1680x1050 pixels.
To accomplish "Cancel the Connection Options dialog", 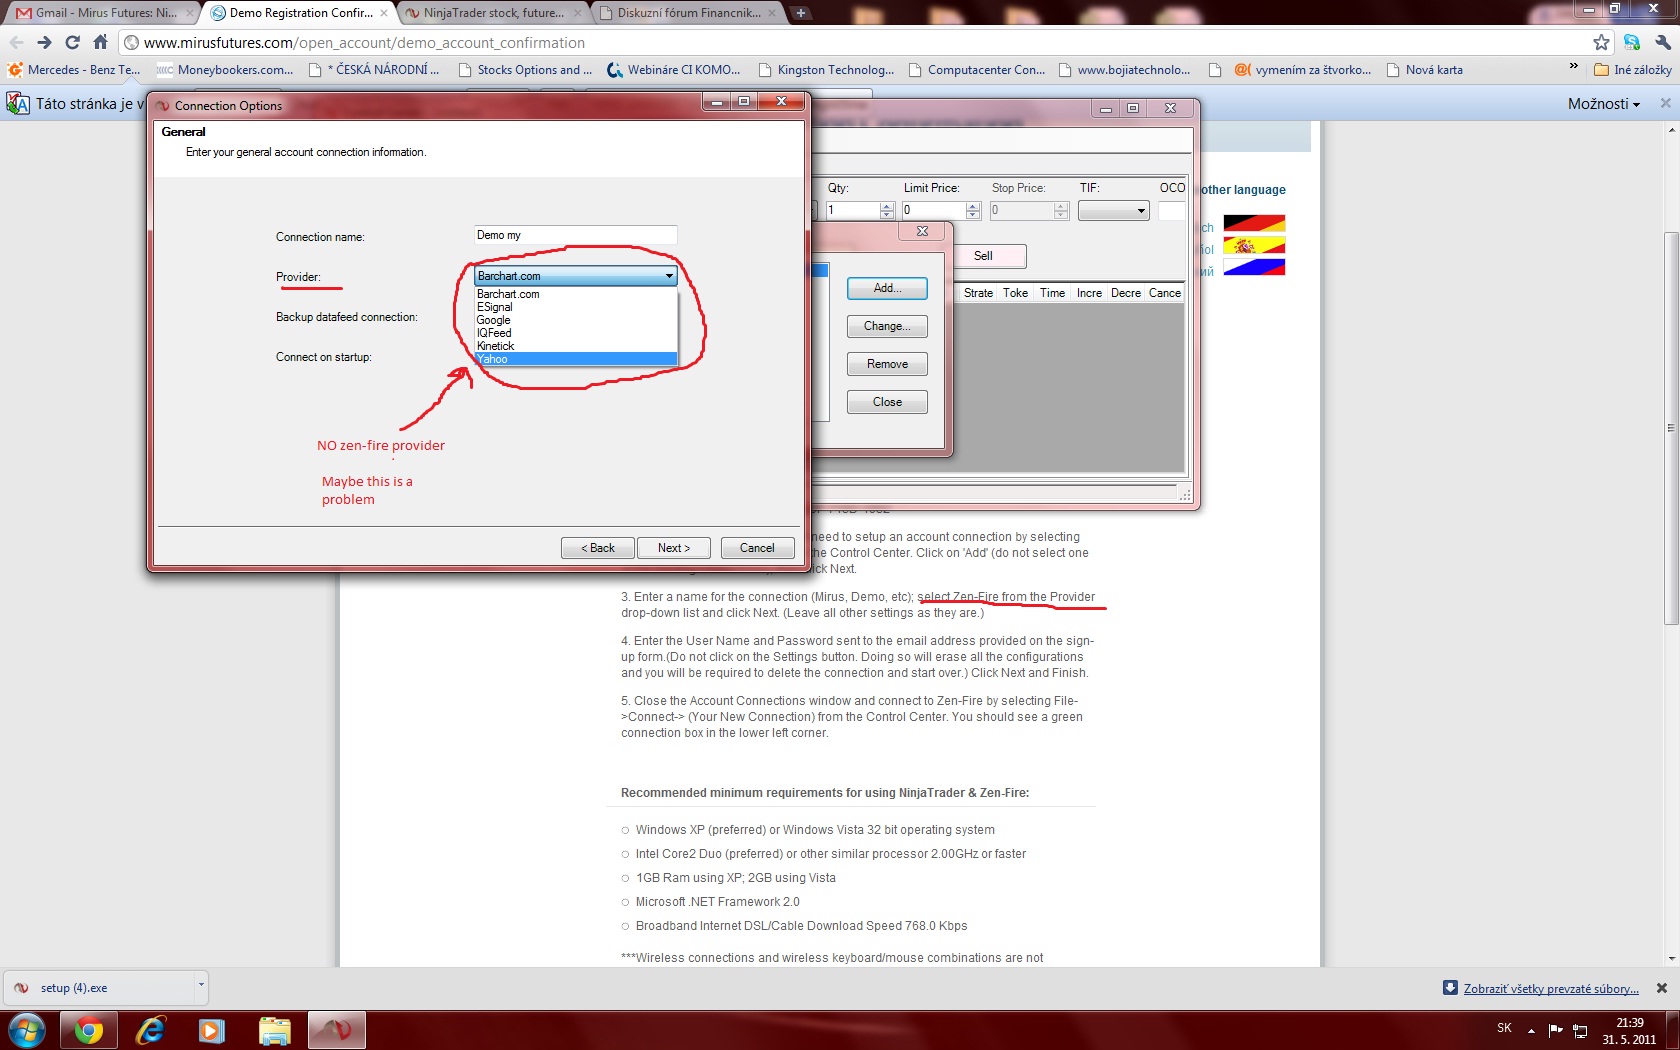I will pyautogui.click(x=757, y=548).
